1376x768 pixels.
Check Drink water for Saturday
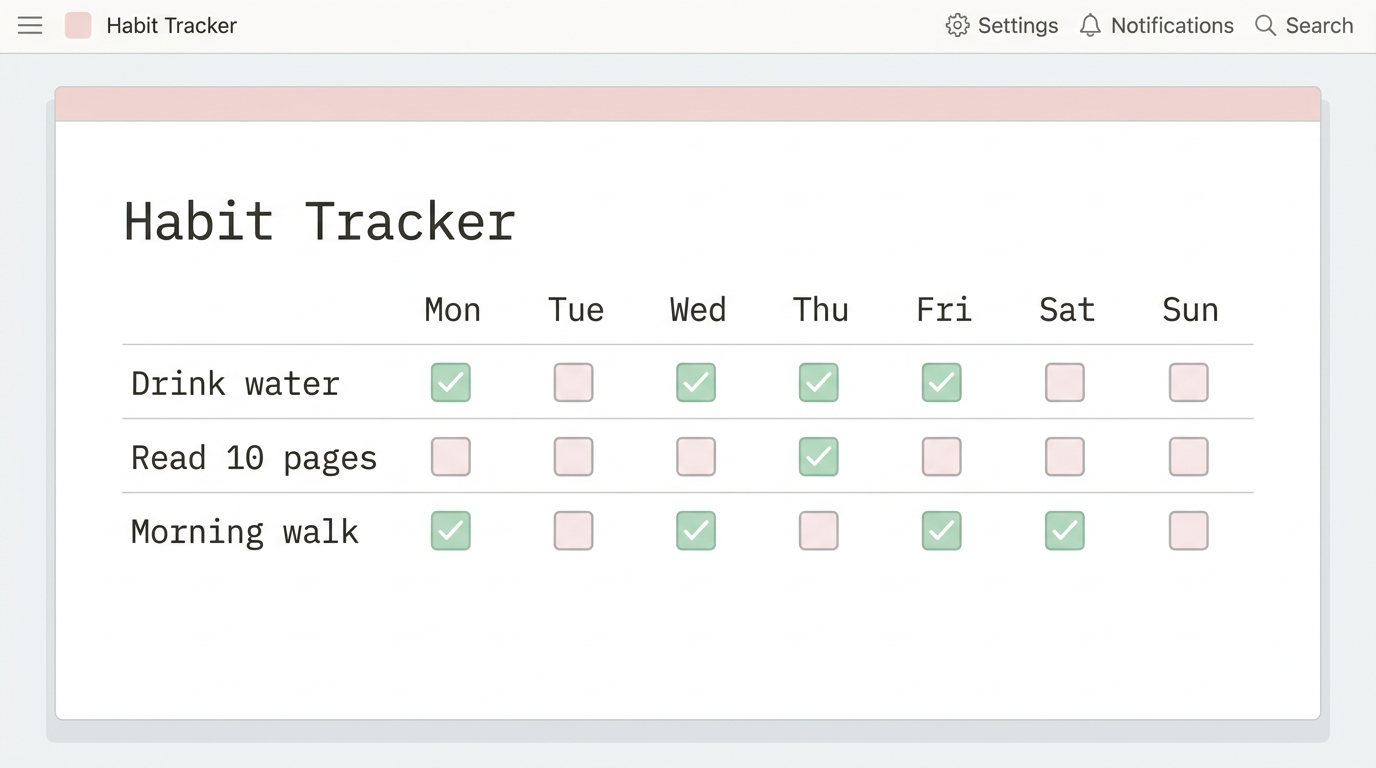pos(1065,382)
